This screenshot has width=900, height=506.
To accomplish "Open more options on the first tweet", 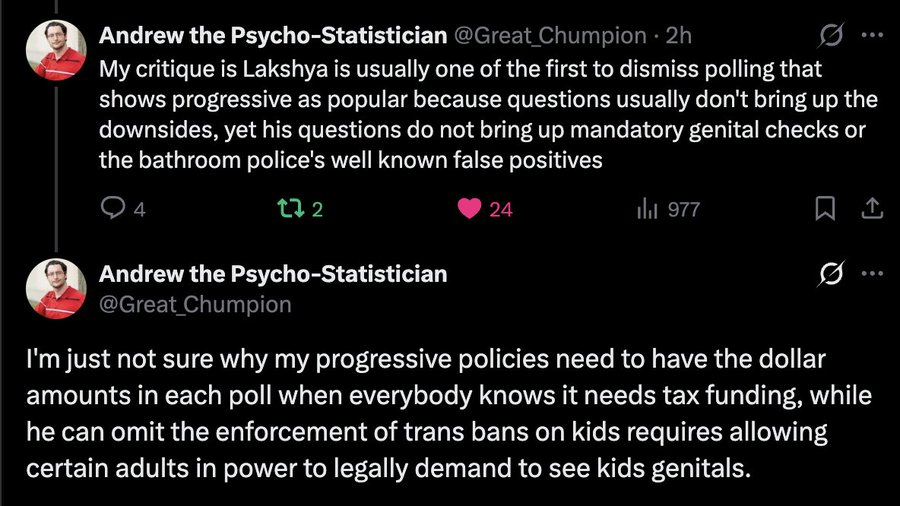I will click(872, 36).
